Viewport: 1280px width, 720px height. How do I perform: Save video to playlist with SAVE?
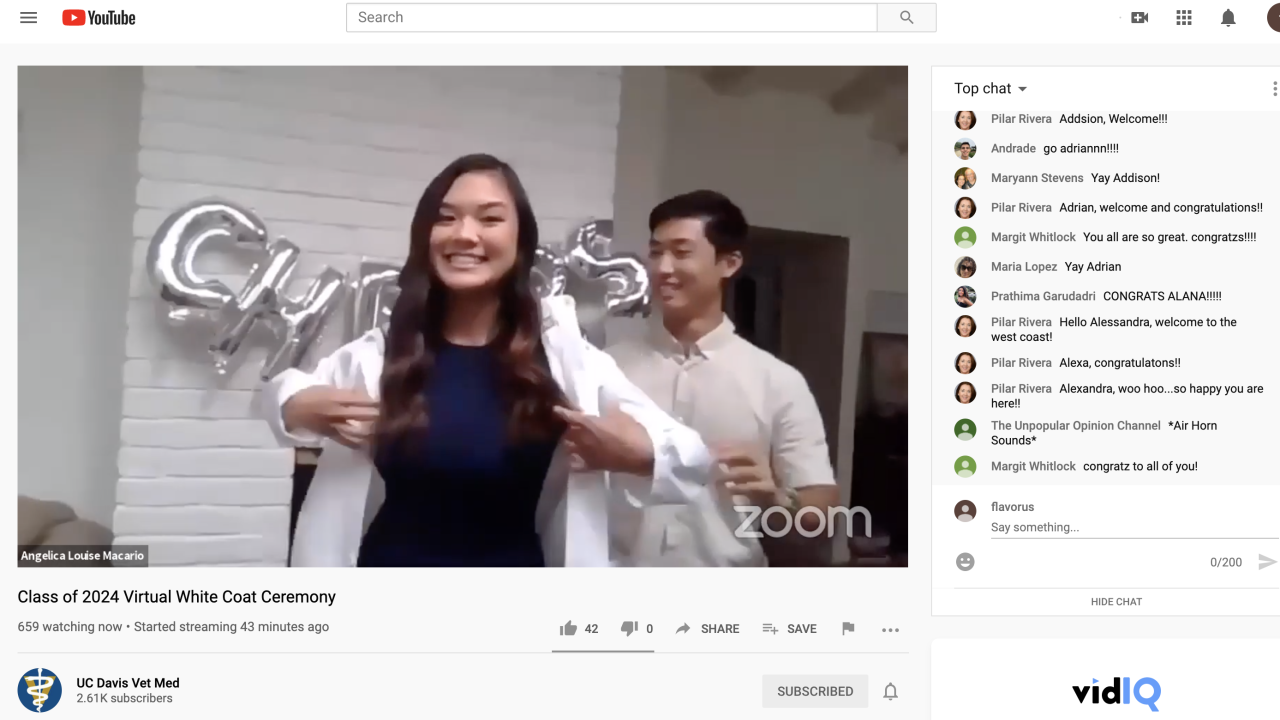(x=790, y=629)
